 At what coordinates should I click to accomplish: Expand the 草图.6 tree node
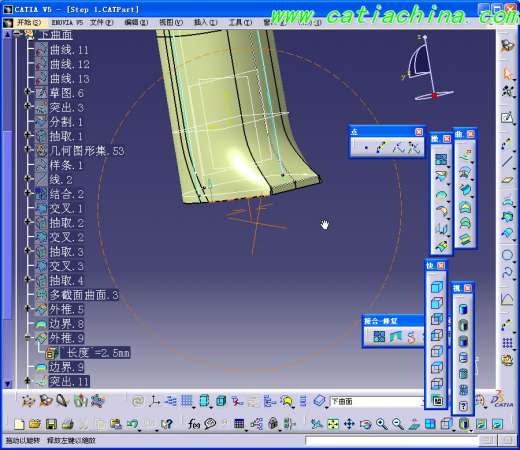coord(28,92)
